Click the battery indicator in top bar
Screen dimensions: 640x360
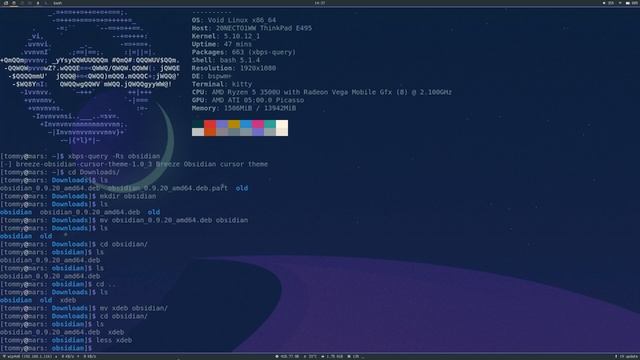point(632,3)
